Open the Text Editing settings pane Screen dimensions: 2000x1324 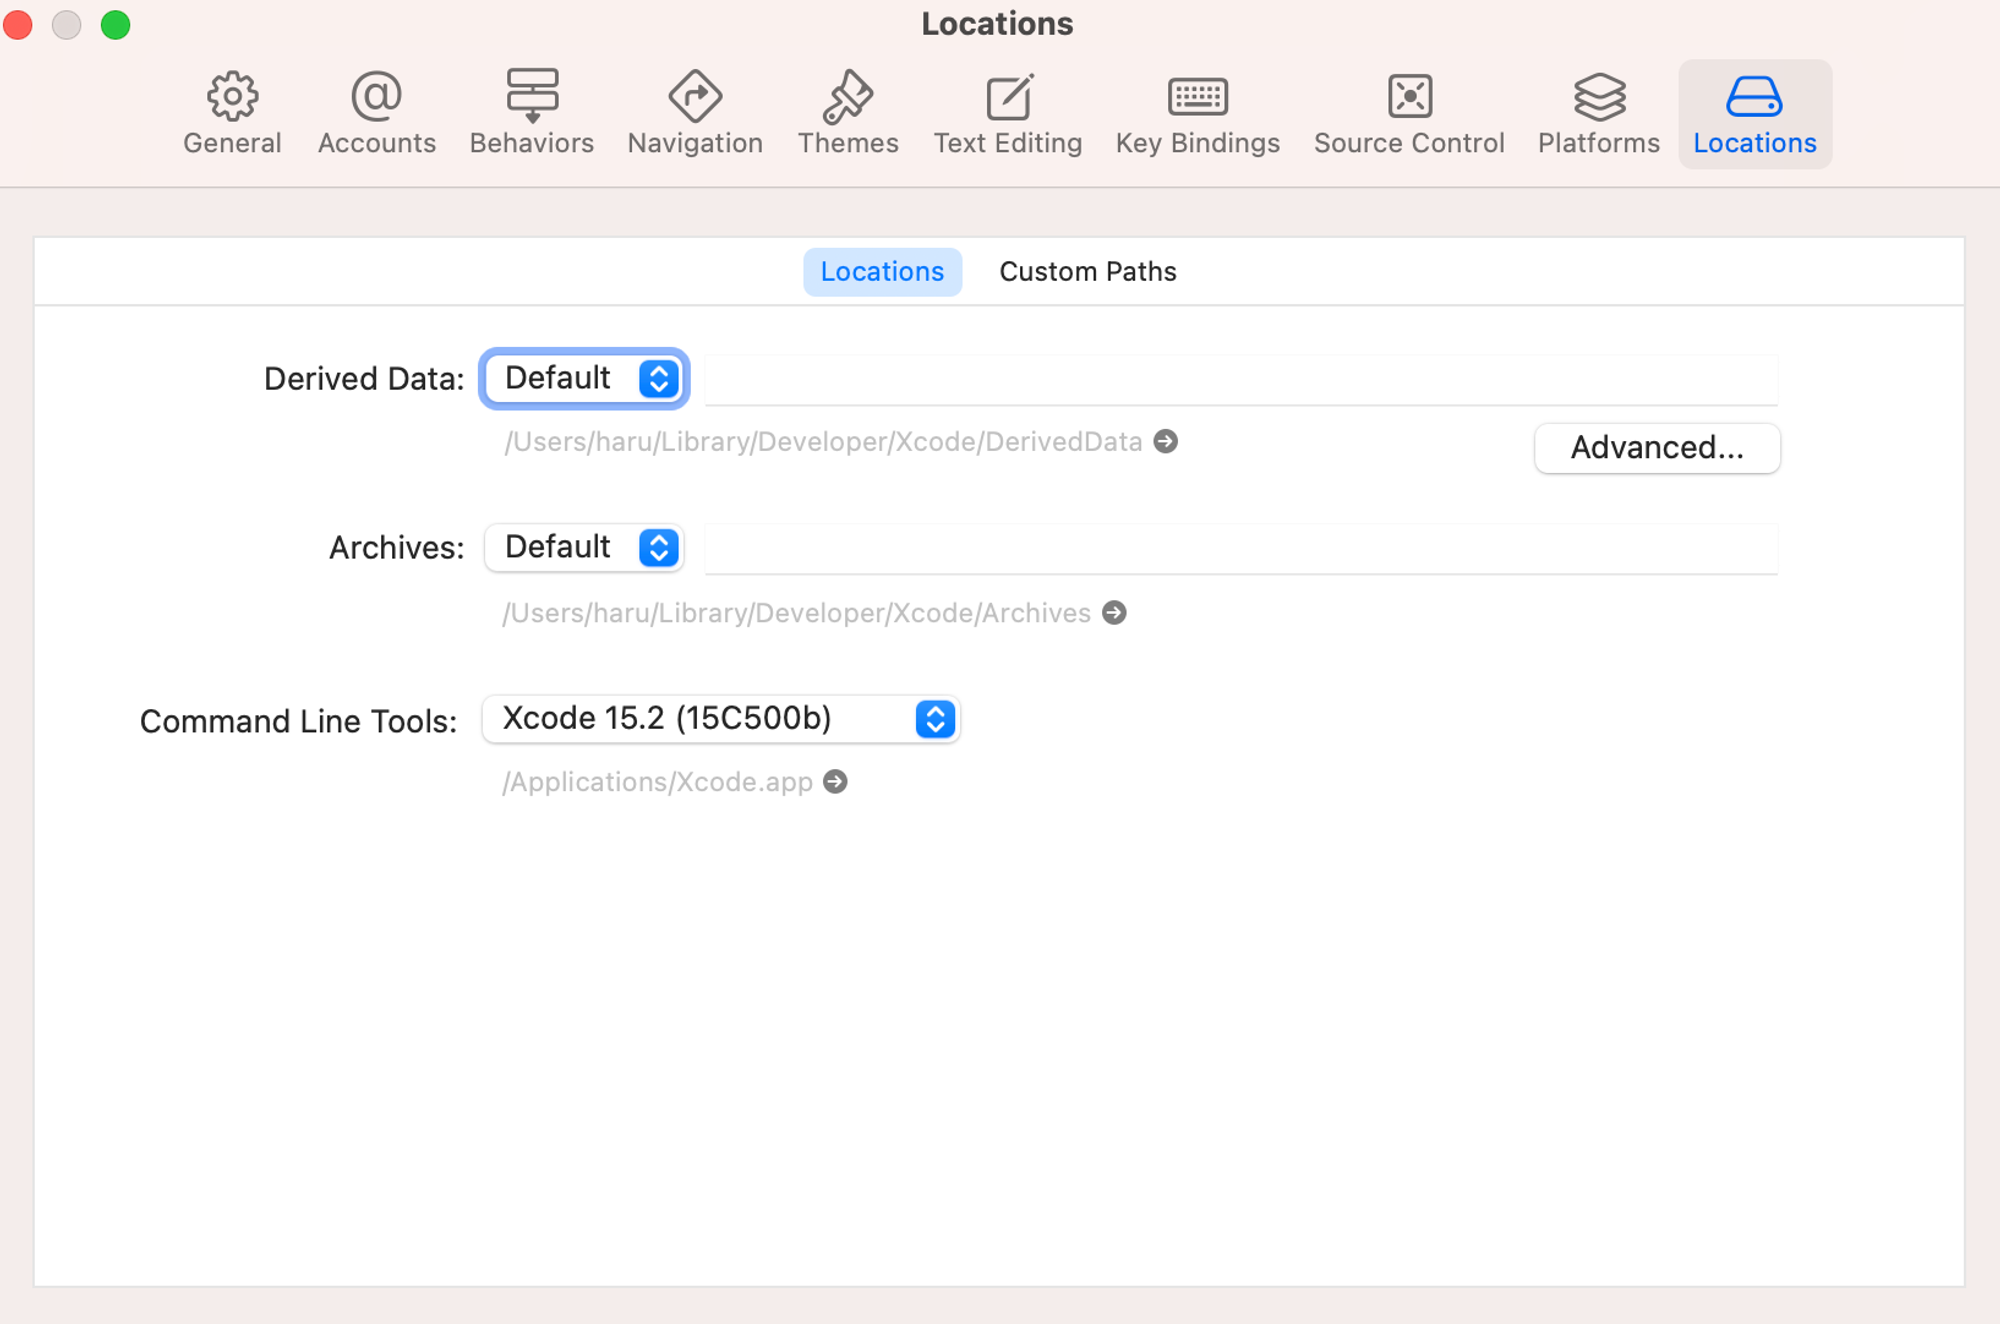coord(1007,114)
